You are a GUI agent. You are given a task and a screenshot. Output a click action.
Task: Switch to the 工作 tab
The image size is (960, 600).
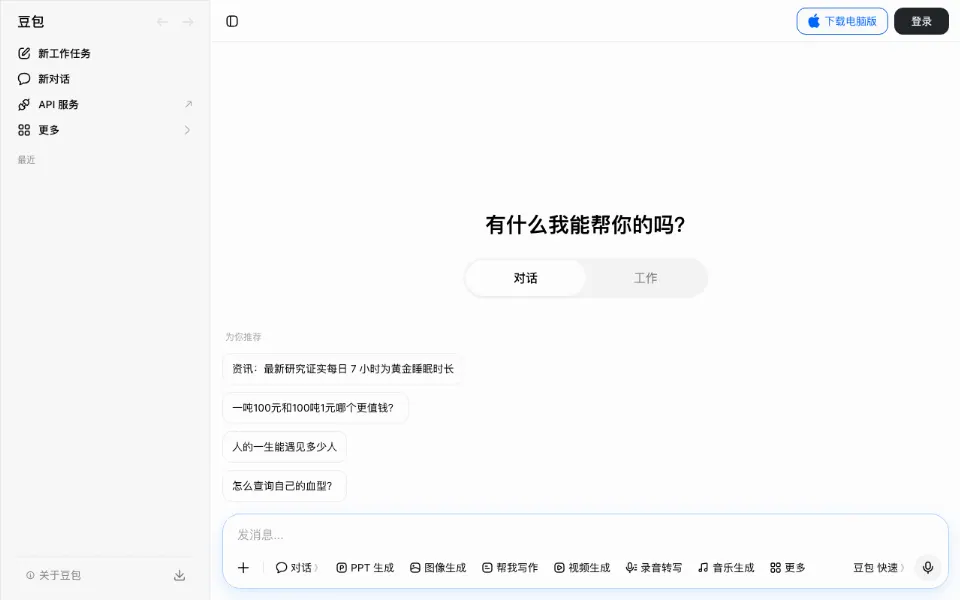(x=645, y=278)
